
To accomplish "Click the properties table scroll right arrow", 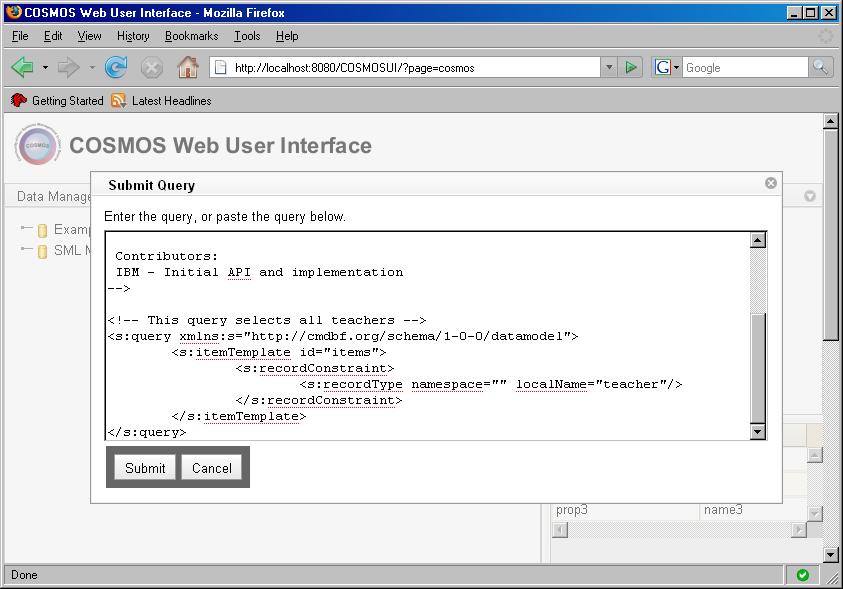I will tap(799, 530).
